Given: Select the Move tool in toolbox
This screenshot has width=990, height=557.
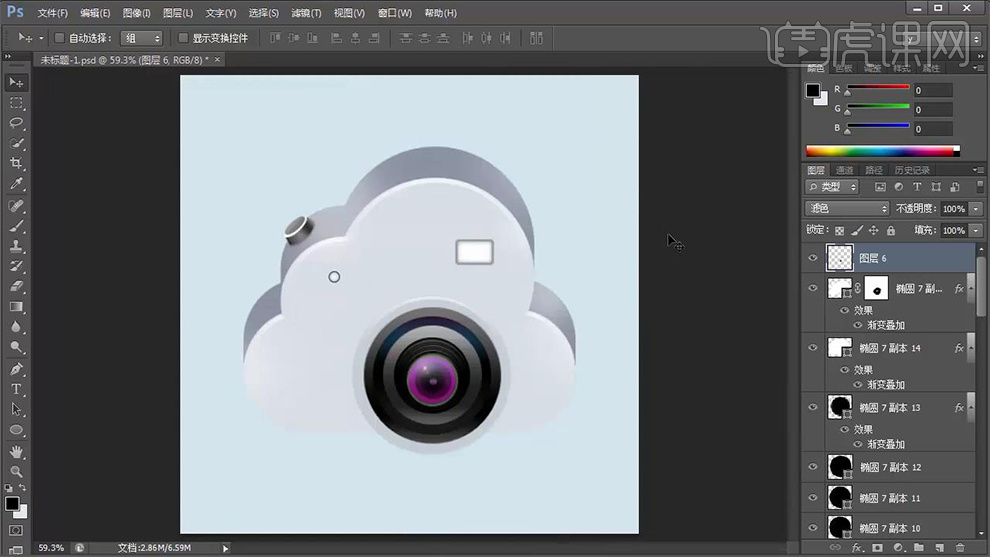Looking at the screenshot, I should point(16,83).
